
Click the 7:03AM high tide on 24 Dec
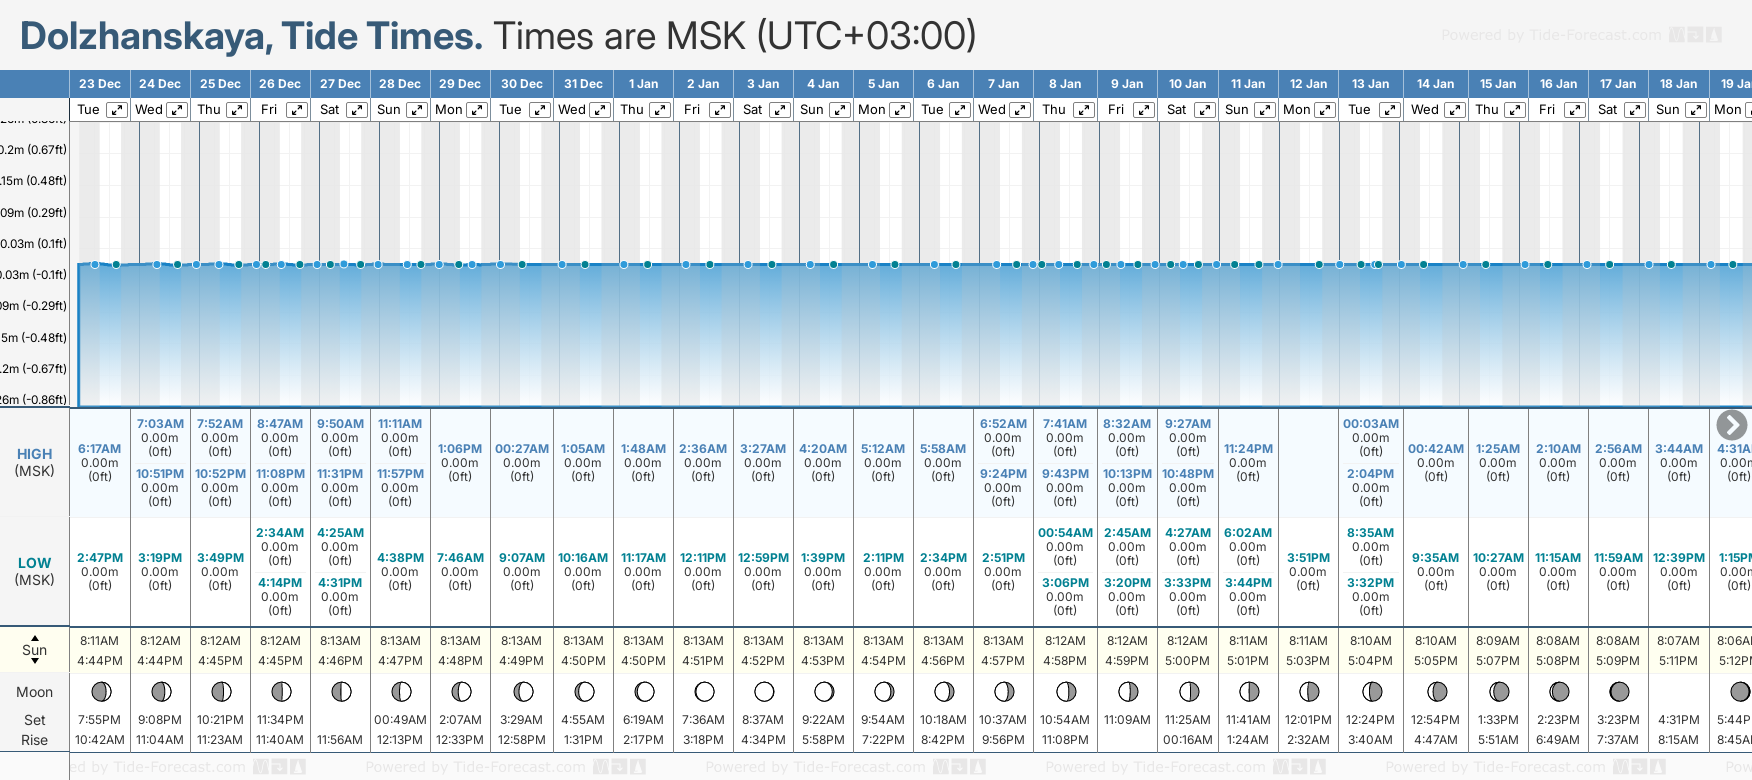(x=160, y=424)
